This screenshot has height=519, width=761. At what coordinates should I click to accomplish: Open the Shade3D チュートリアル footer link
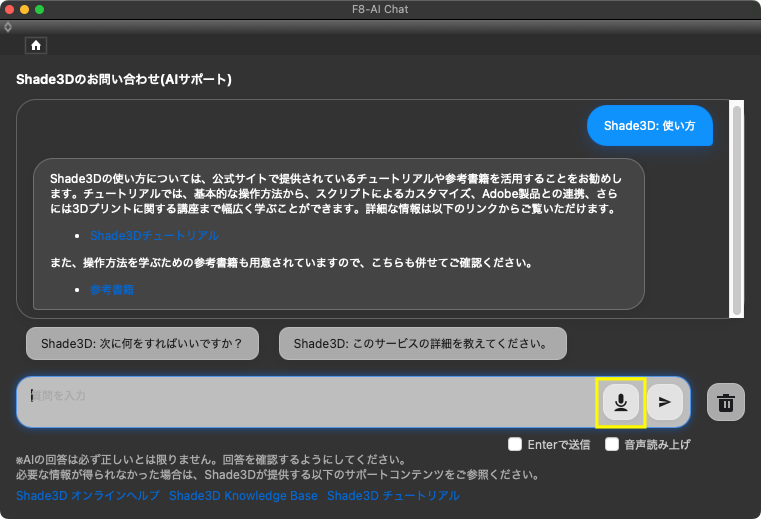pos(393,496)
